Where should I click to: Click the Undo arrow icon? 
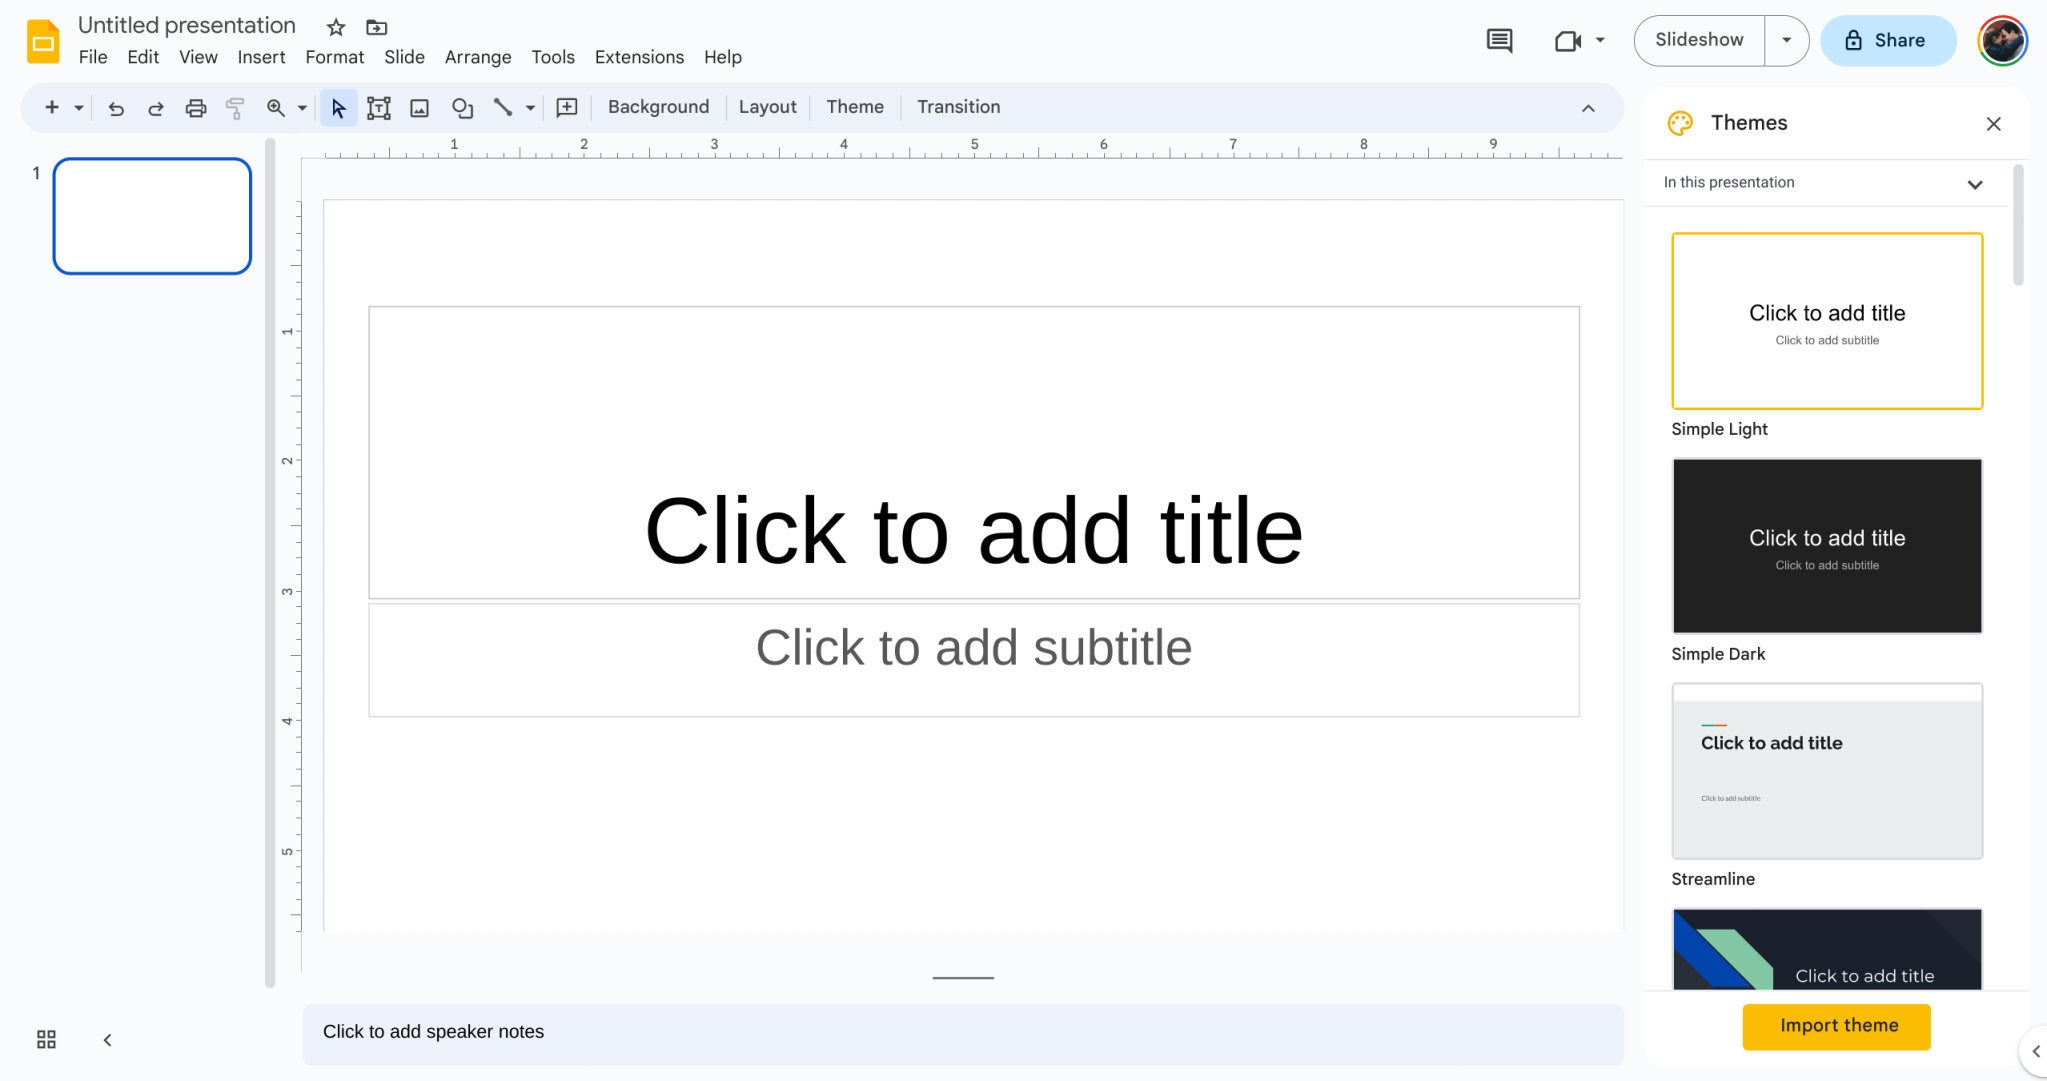(116, 108)
